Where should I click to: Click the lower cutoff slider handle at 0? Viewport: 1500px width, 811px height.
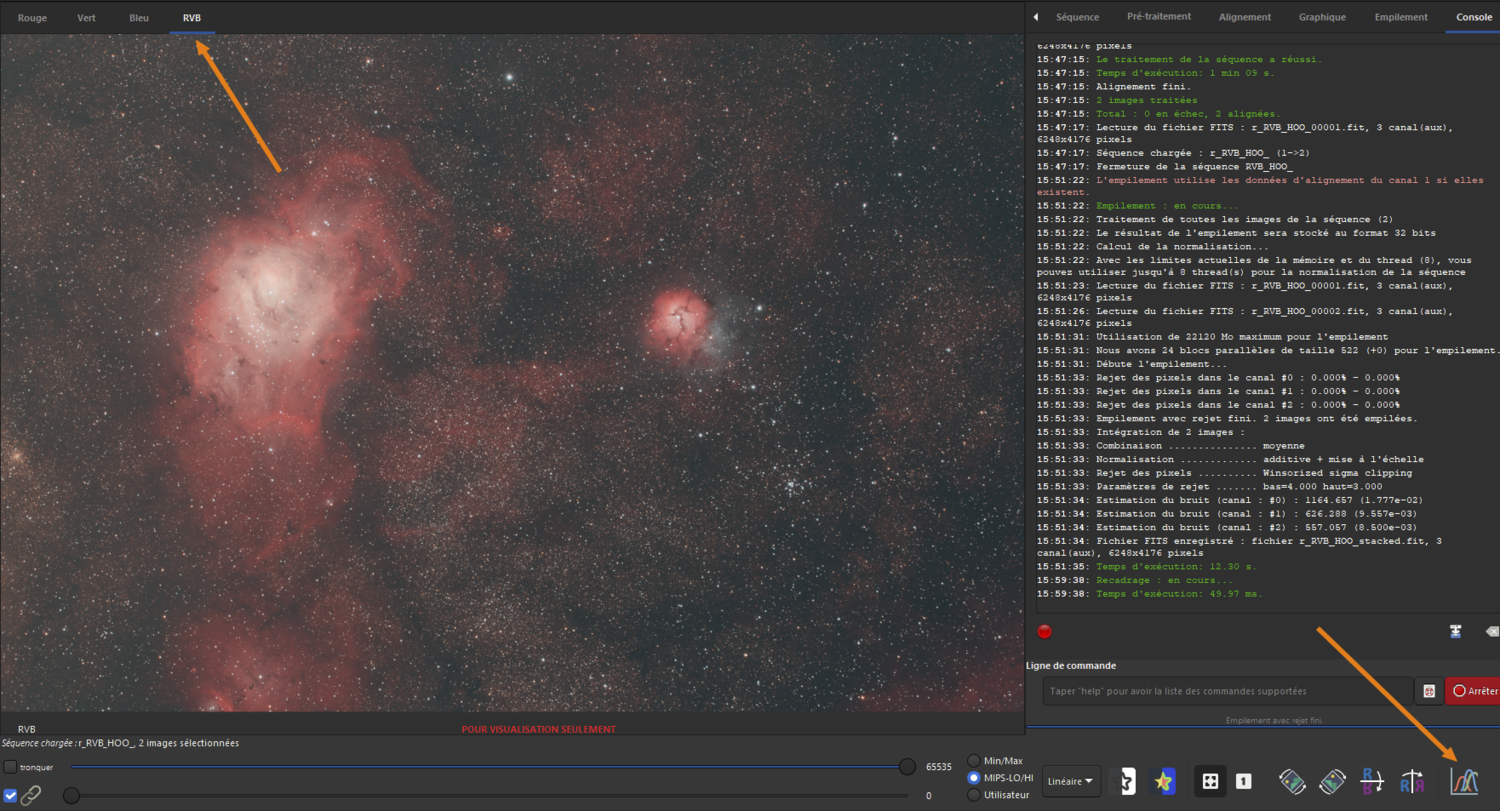coord(71,796)
